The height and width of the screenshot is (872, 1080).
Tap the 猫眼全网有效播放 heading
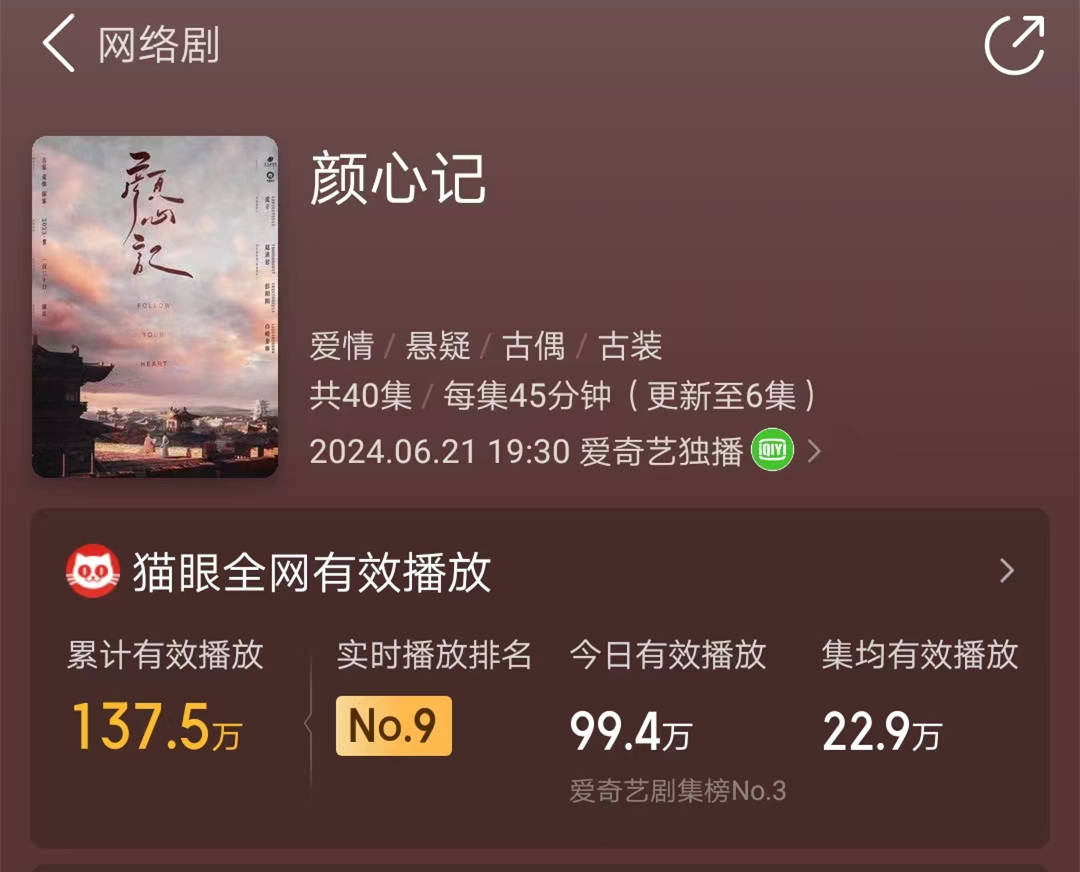(312, 572)
